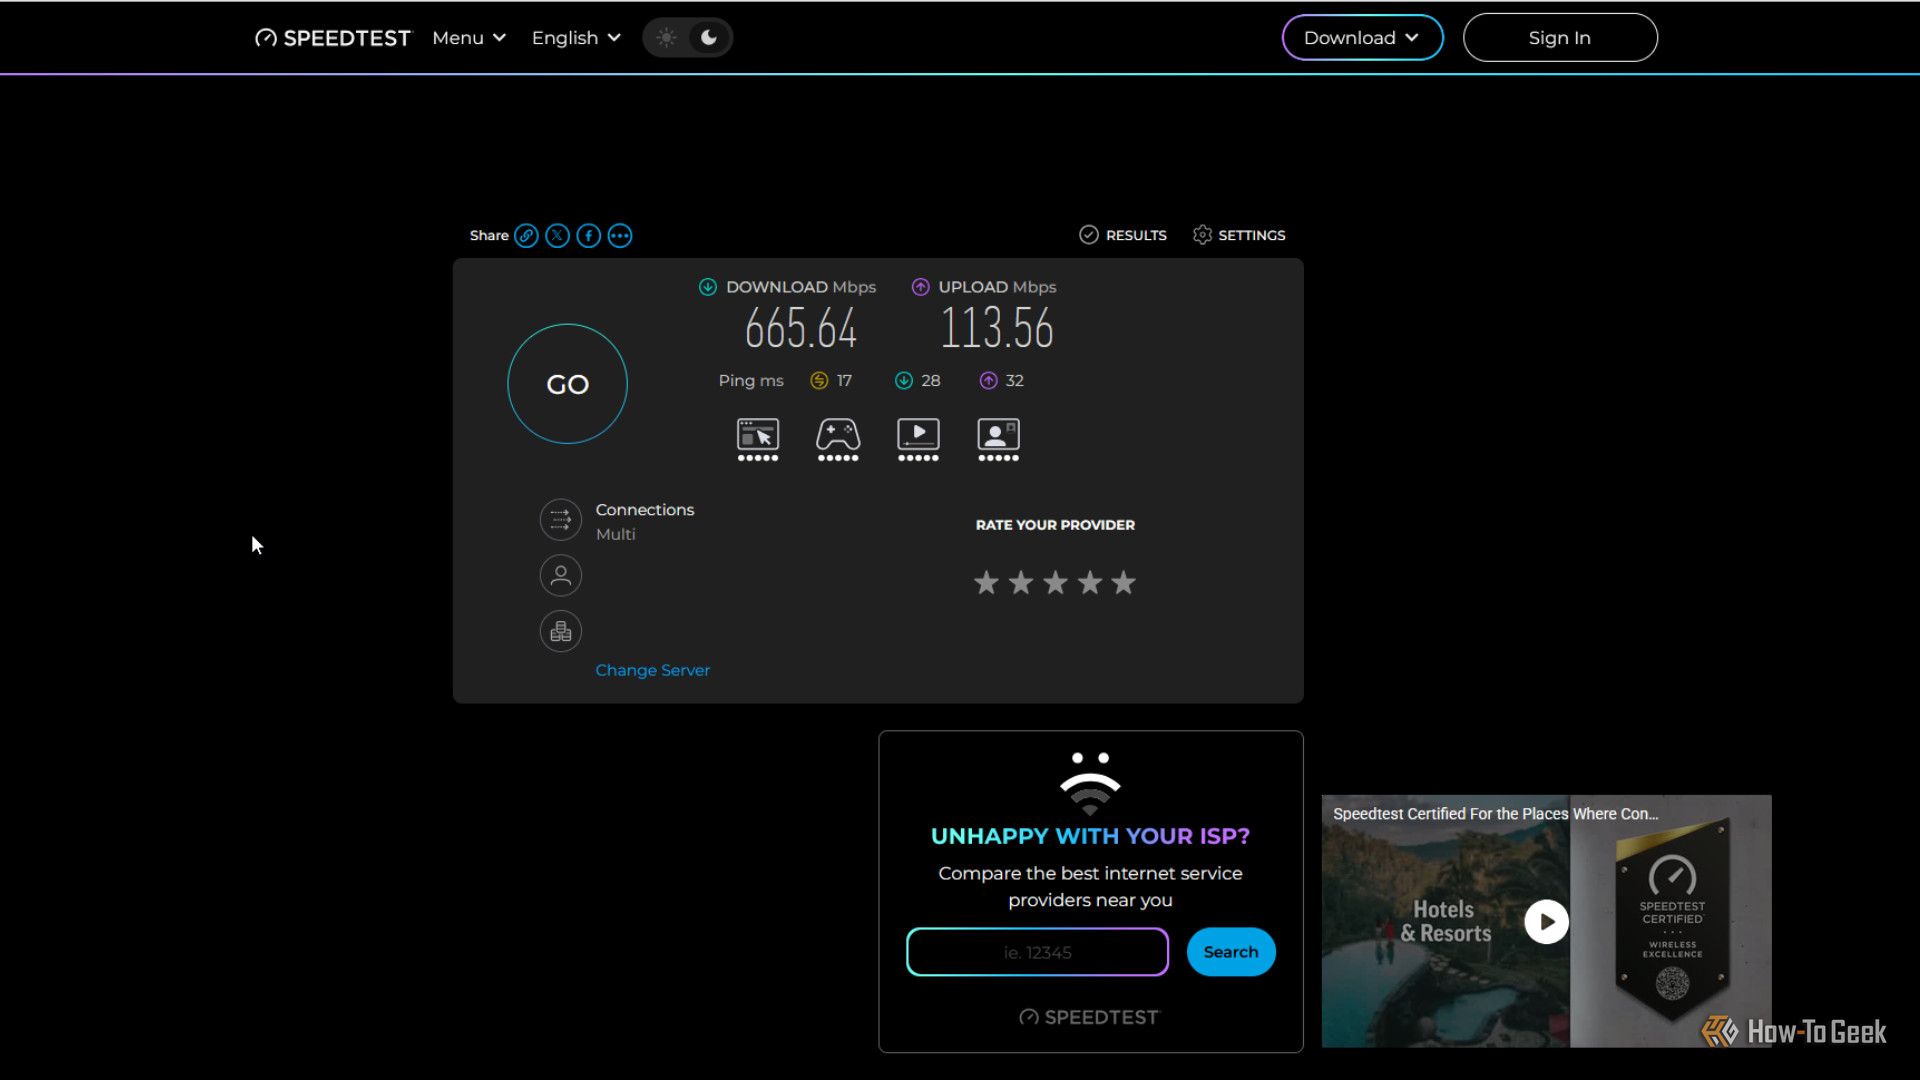Click the upload speed value 113.56
This screenshot has width=1920, height=1080.
997,329
